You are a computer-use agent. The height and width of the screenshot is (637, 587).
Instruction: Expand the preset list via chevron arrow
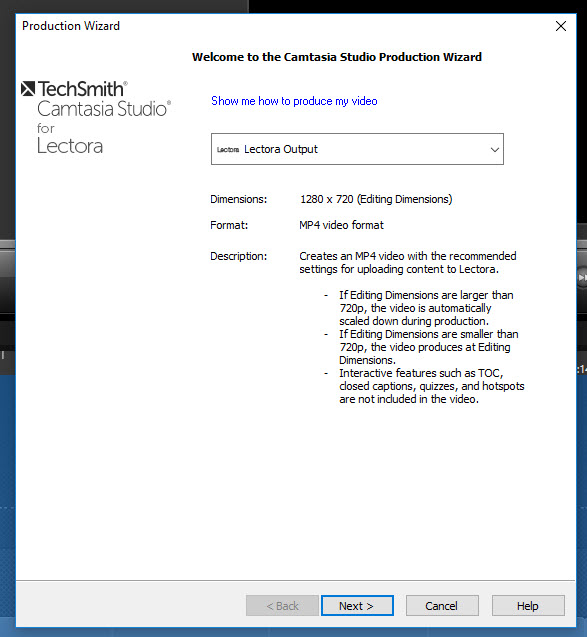pyautogui.click(x=494, y=150)
